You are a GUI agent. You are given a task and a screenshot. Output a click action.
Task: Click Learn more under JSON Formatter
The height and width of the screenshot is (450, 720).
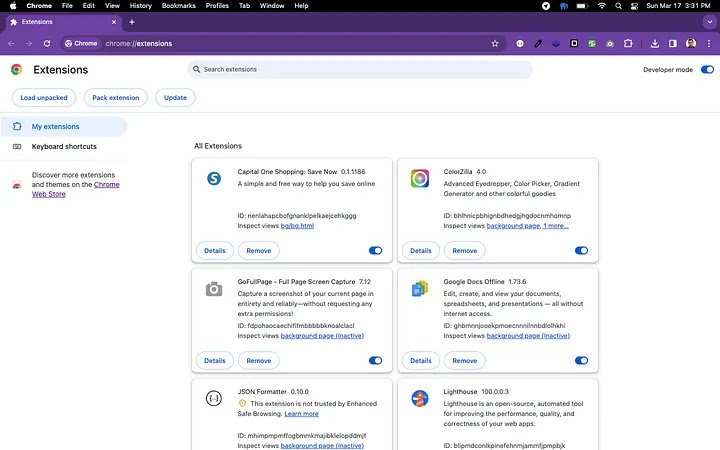301,414
